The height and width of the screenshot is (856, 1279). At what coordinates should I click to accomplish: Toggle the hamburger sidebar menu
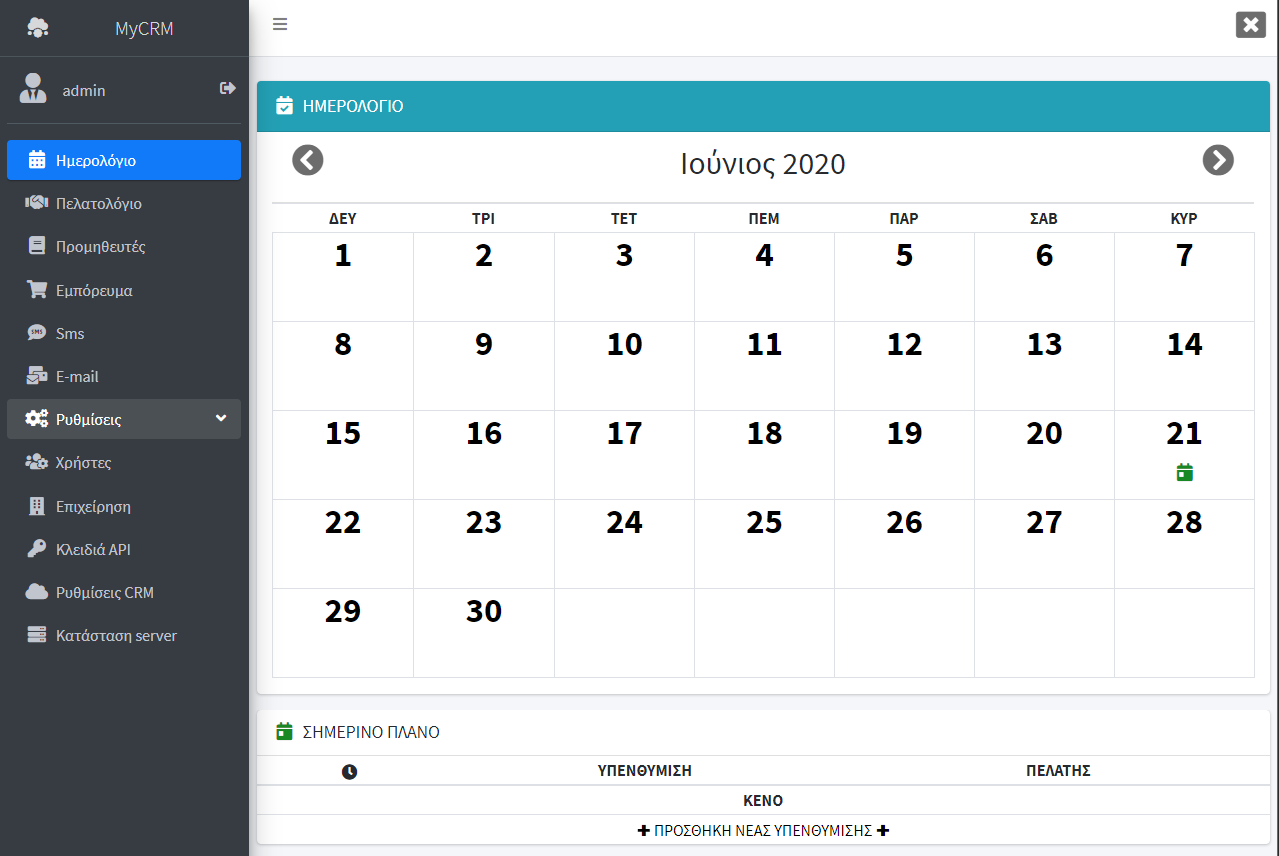(280, 25)
